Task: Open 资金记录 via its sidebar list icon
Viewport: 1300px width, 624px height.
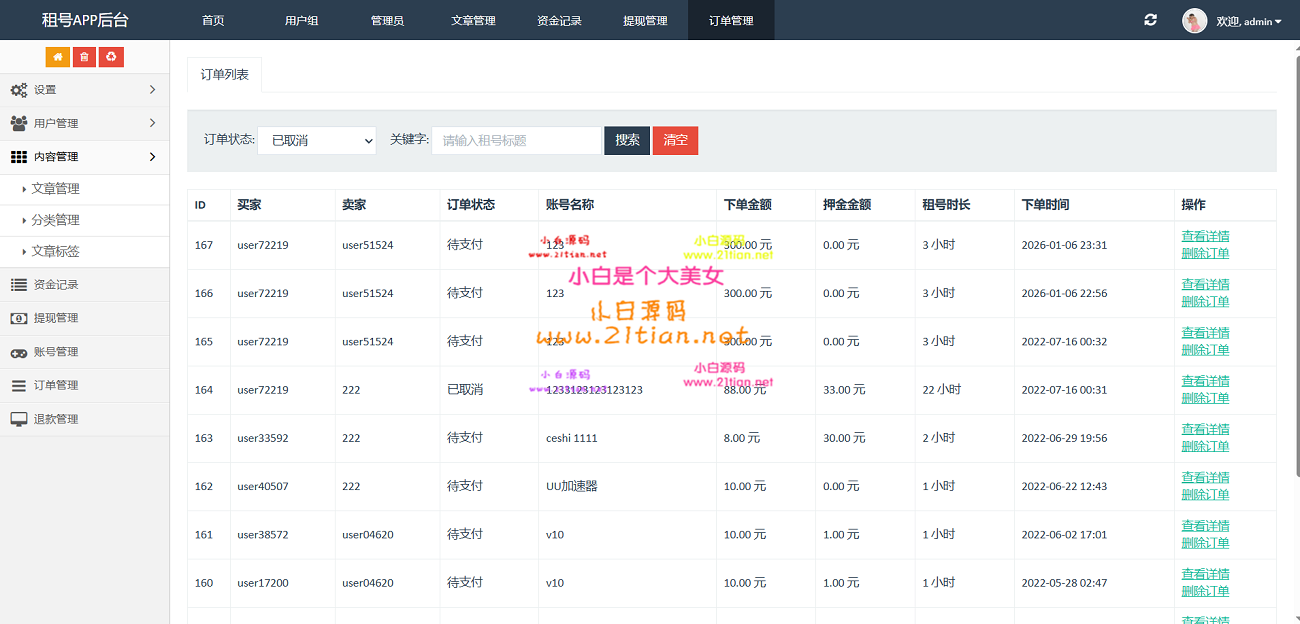Action: tap(19, 285)
